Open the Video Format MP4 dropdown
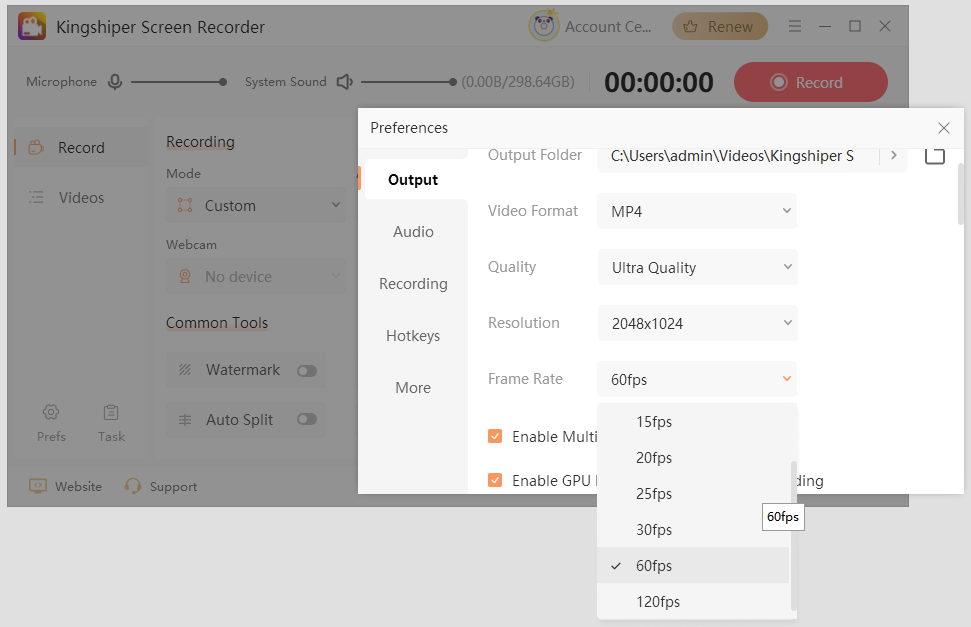The width and height of the screenshot is (971, 627). (x=697, y=211)
